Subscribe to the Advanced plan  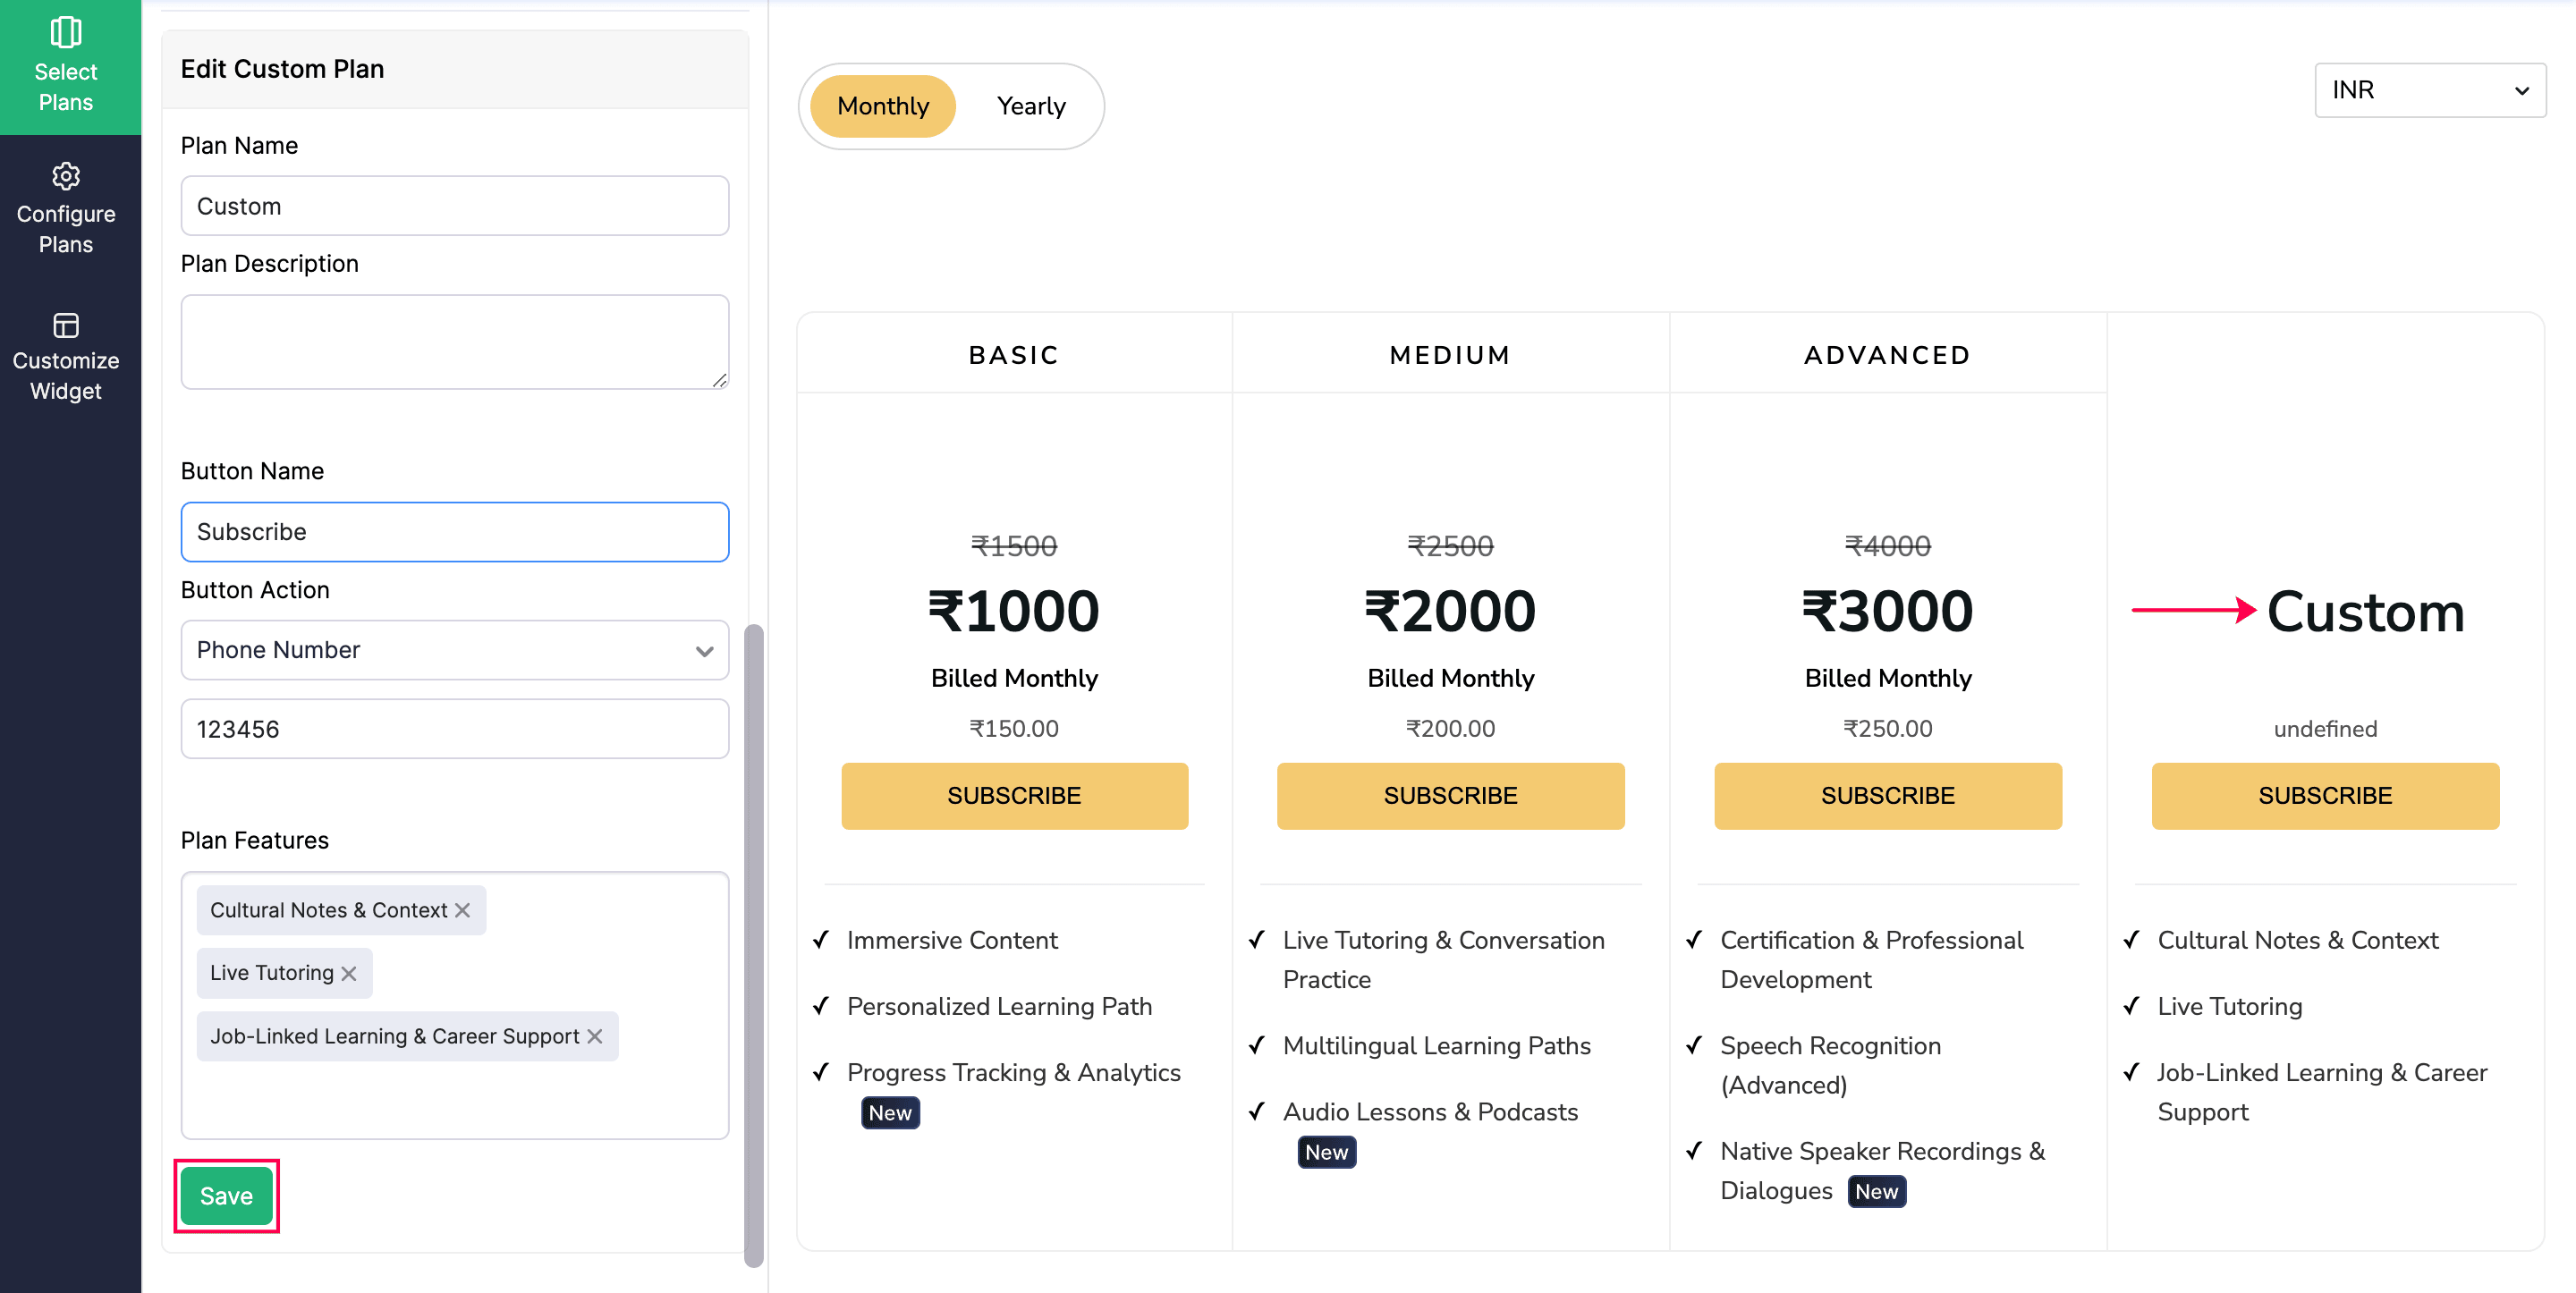pyautogui.click(x=1887, y=795)
